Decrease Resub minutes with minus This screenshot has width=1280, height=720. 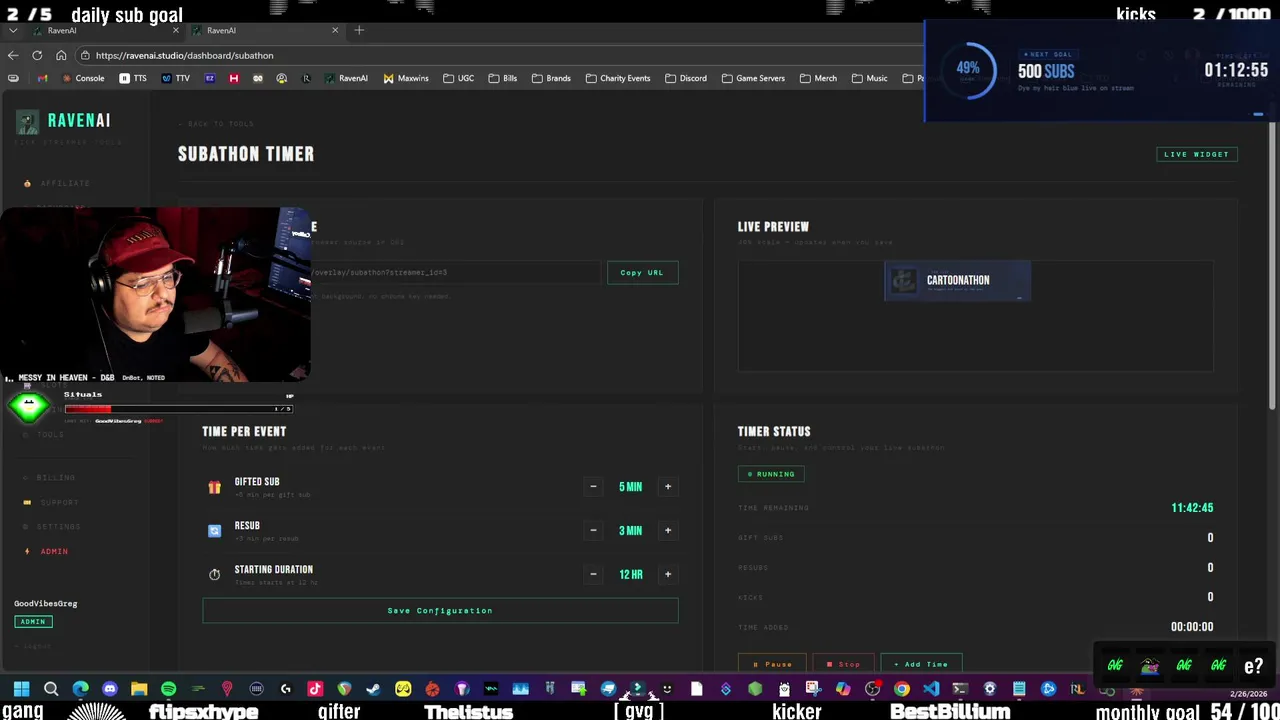coord(593,531)
